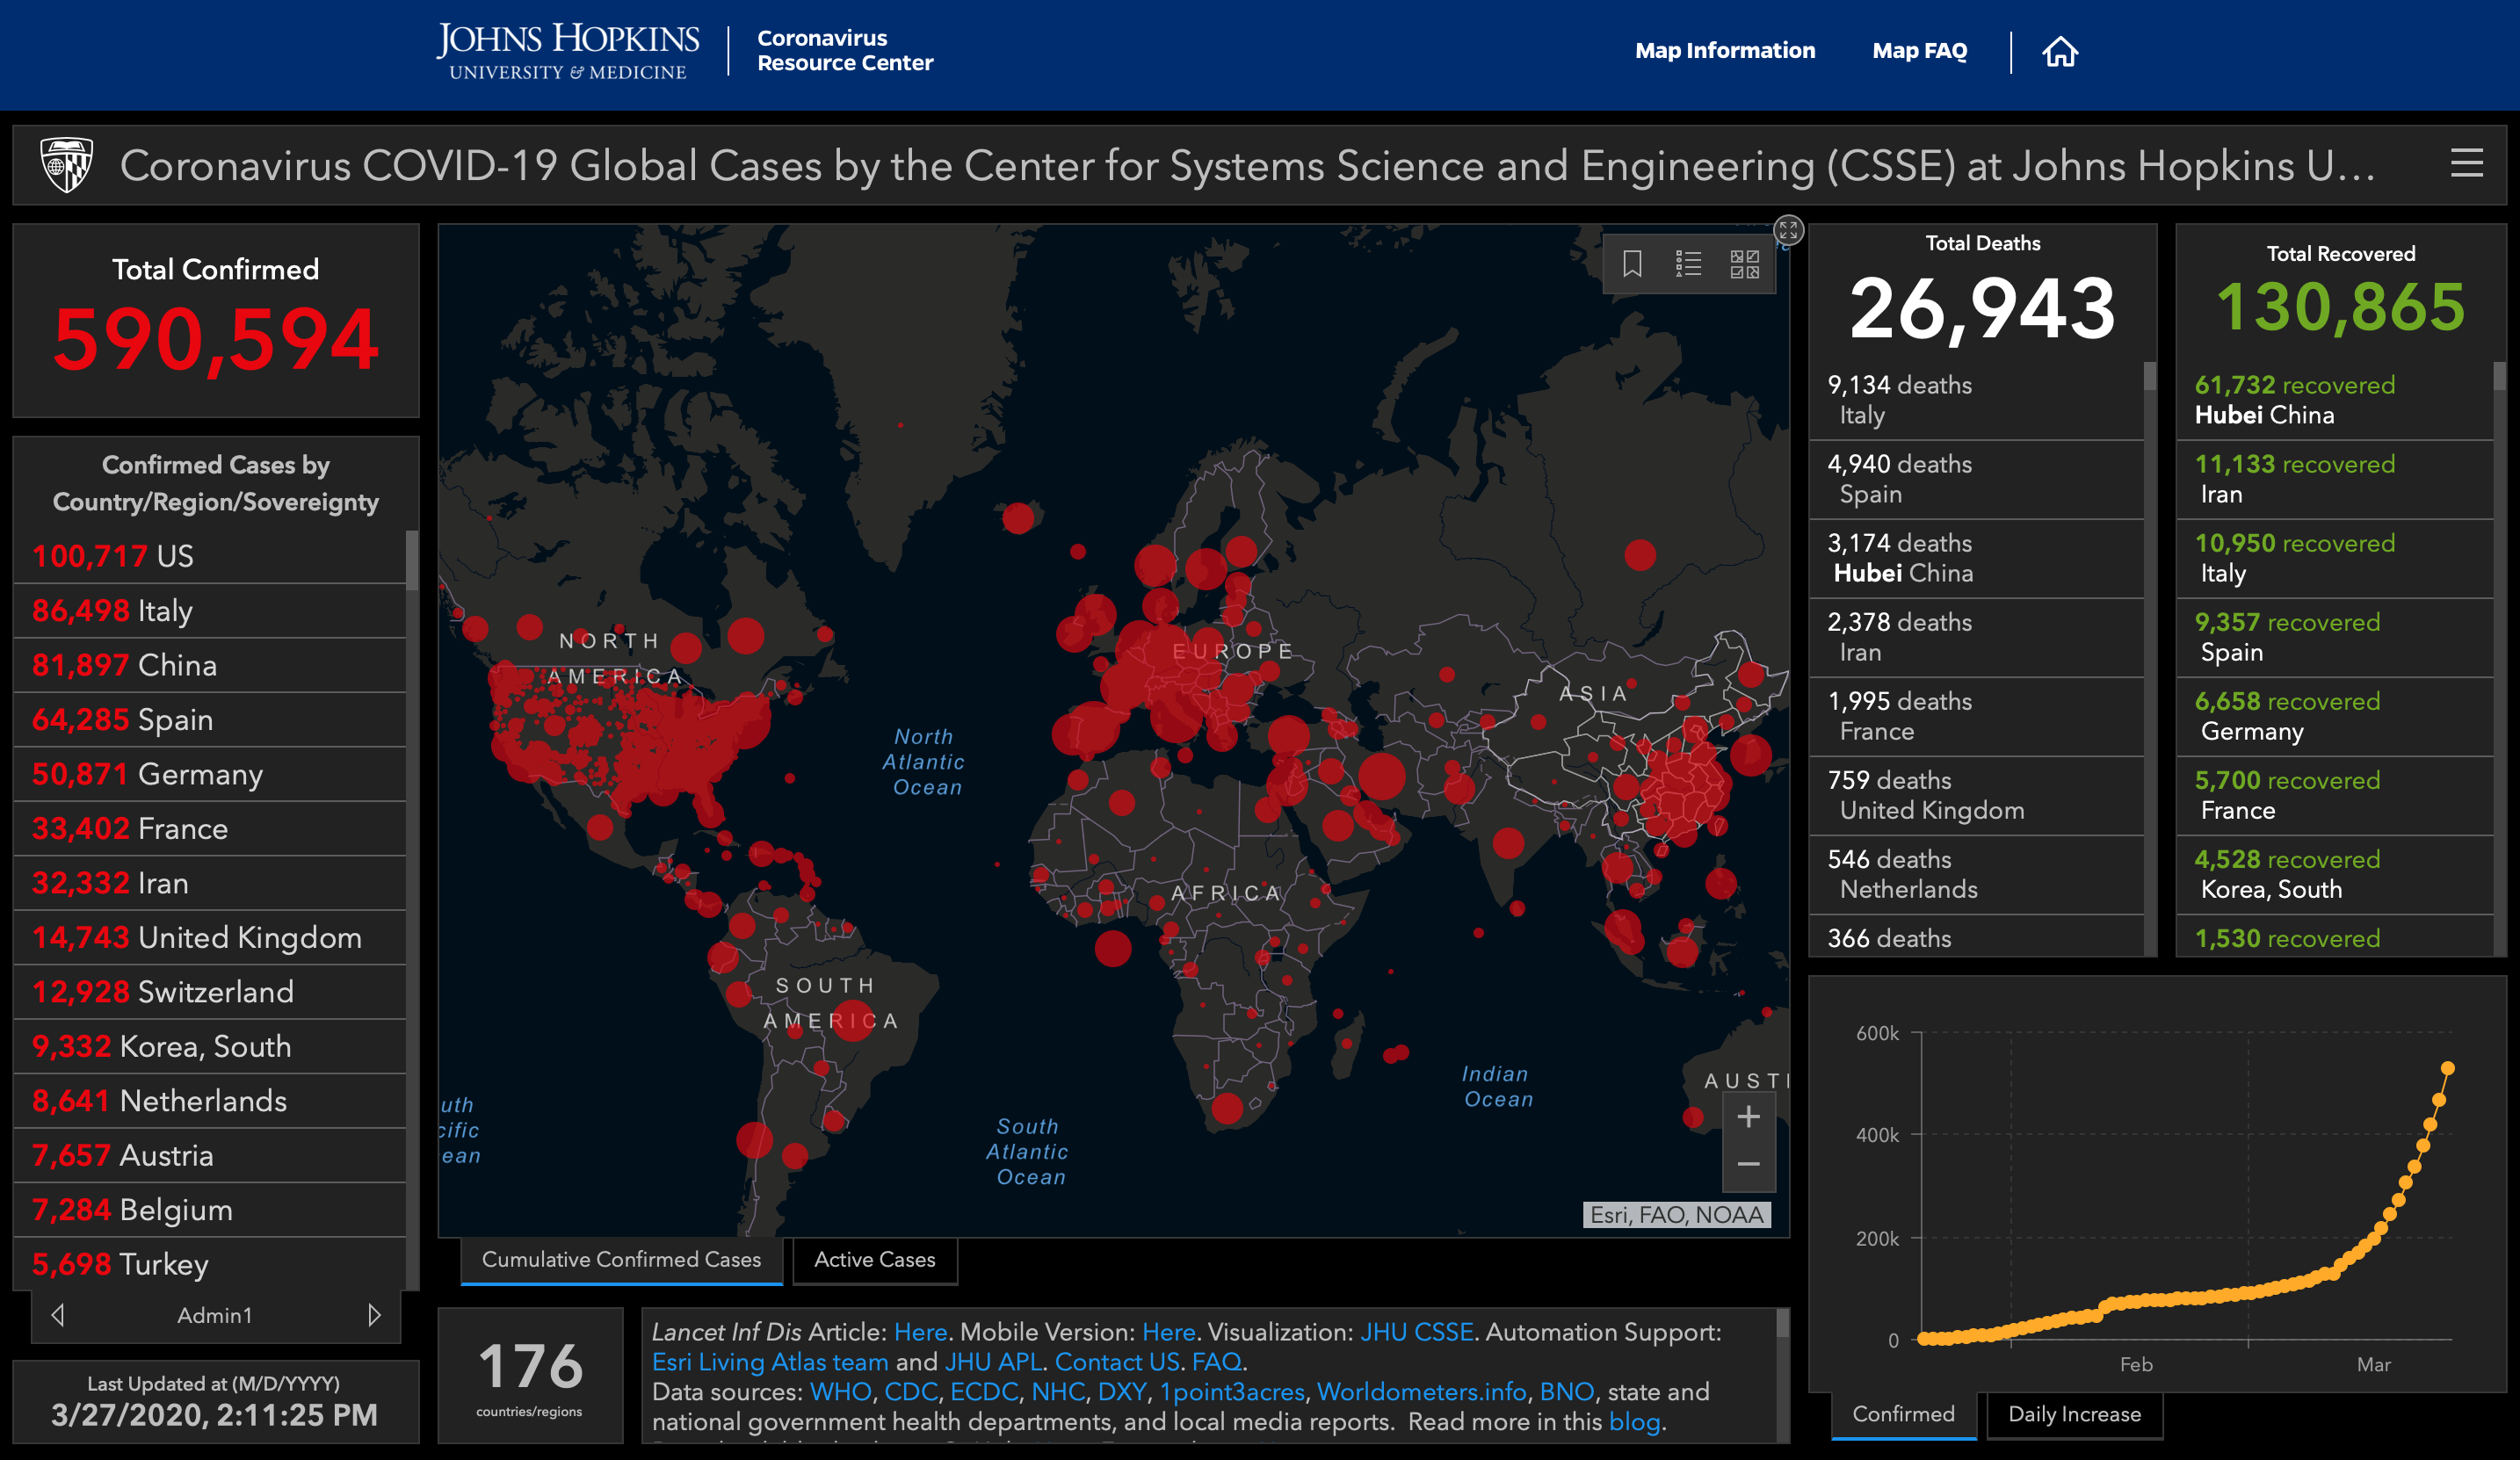The height and width of the screenshot is (1460, 2520).
Task: Open the JHU CSSE link
Action: [1416, 1332]
